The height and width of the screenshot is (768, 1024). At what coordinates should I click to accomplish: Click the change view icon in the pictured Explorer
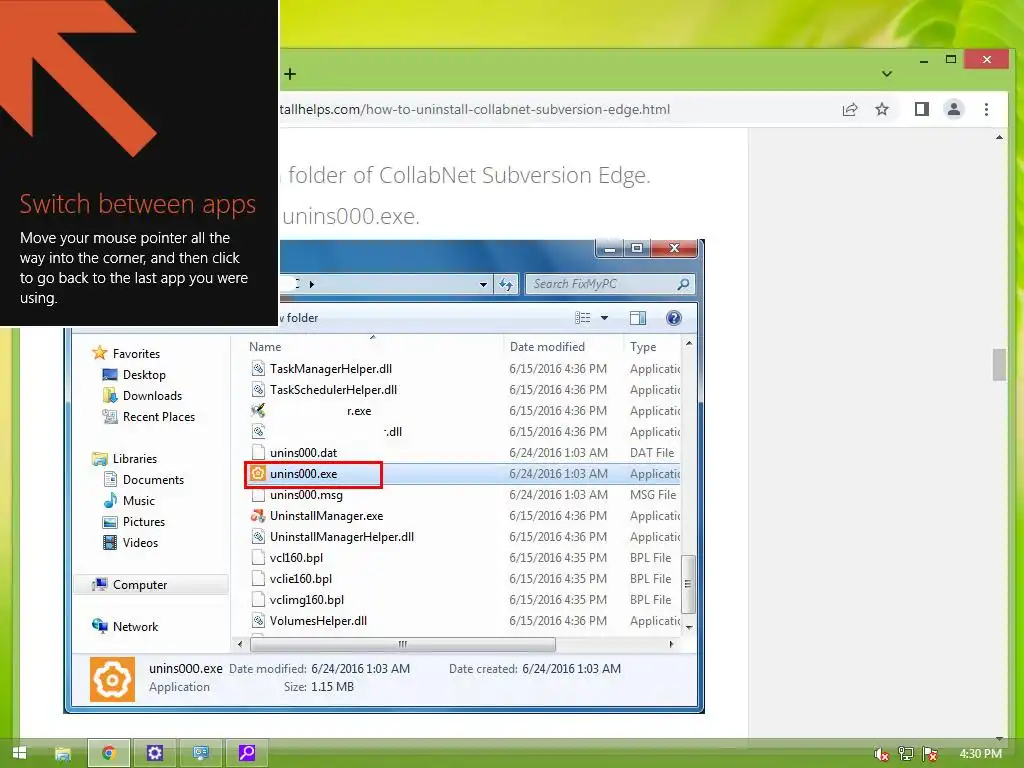coord(583,318)
